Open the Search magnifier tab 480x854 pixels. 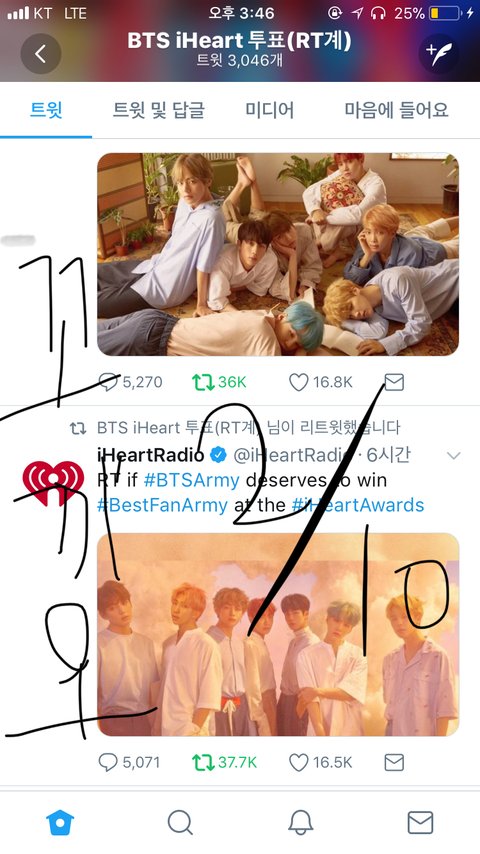click(x=180, y=822)
